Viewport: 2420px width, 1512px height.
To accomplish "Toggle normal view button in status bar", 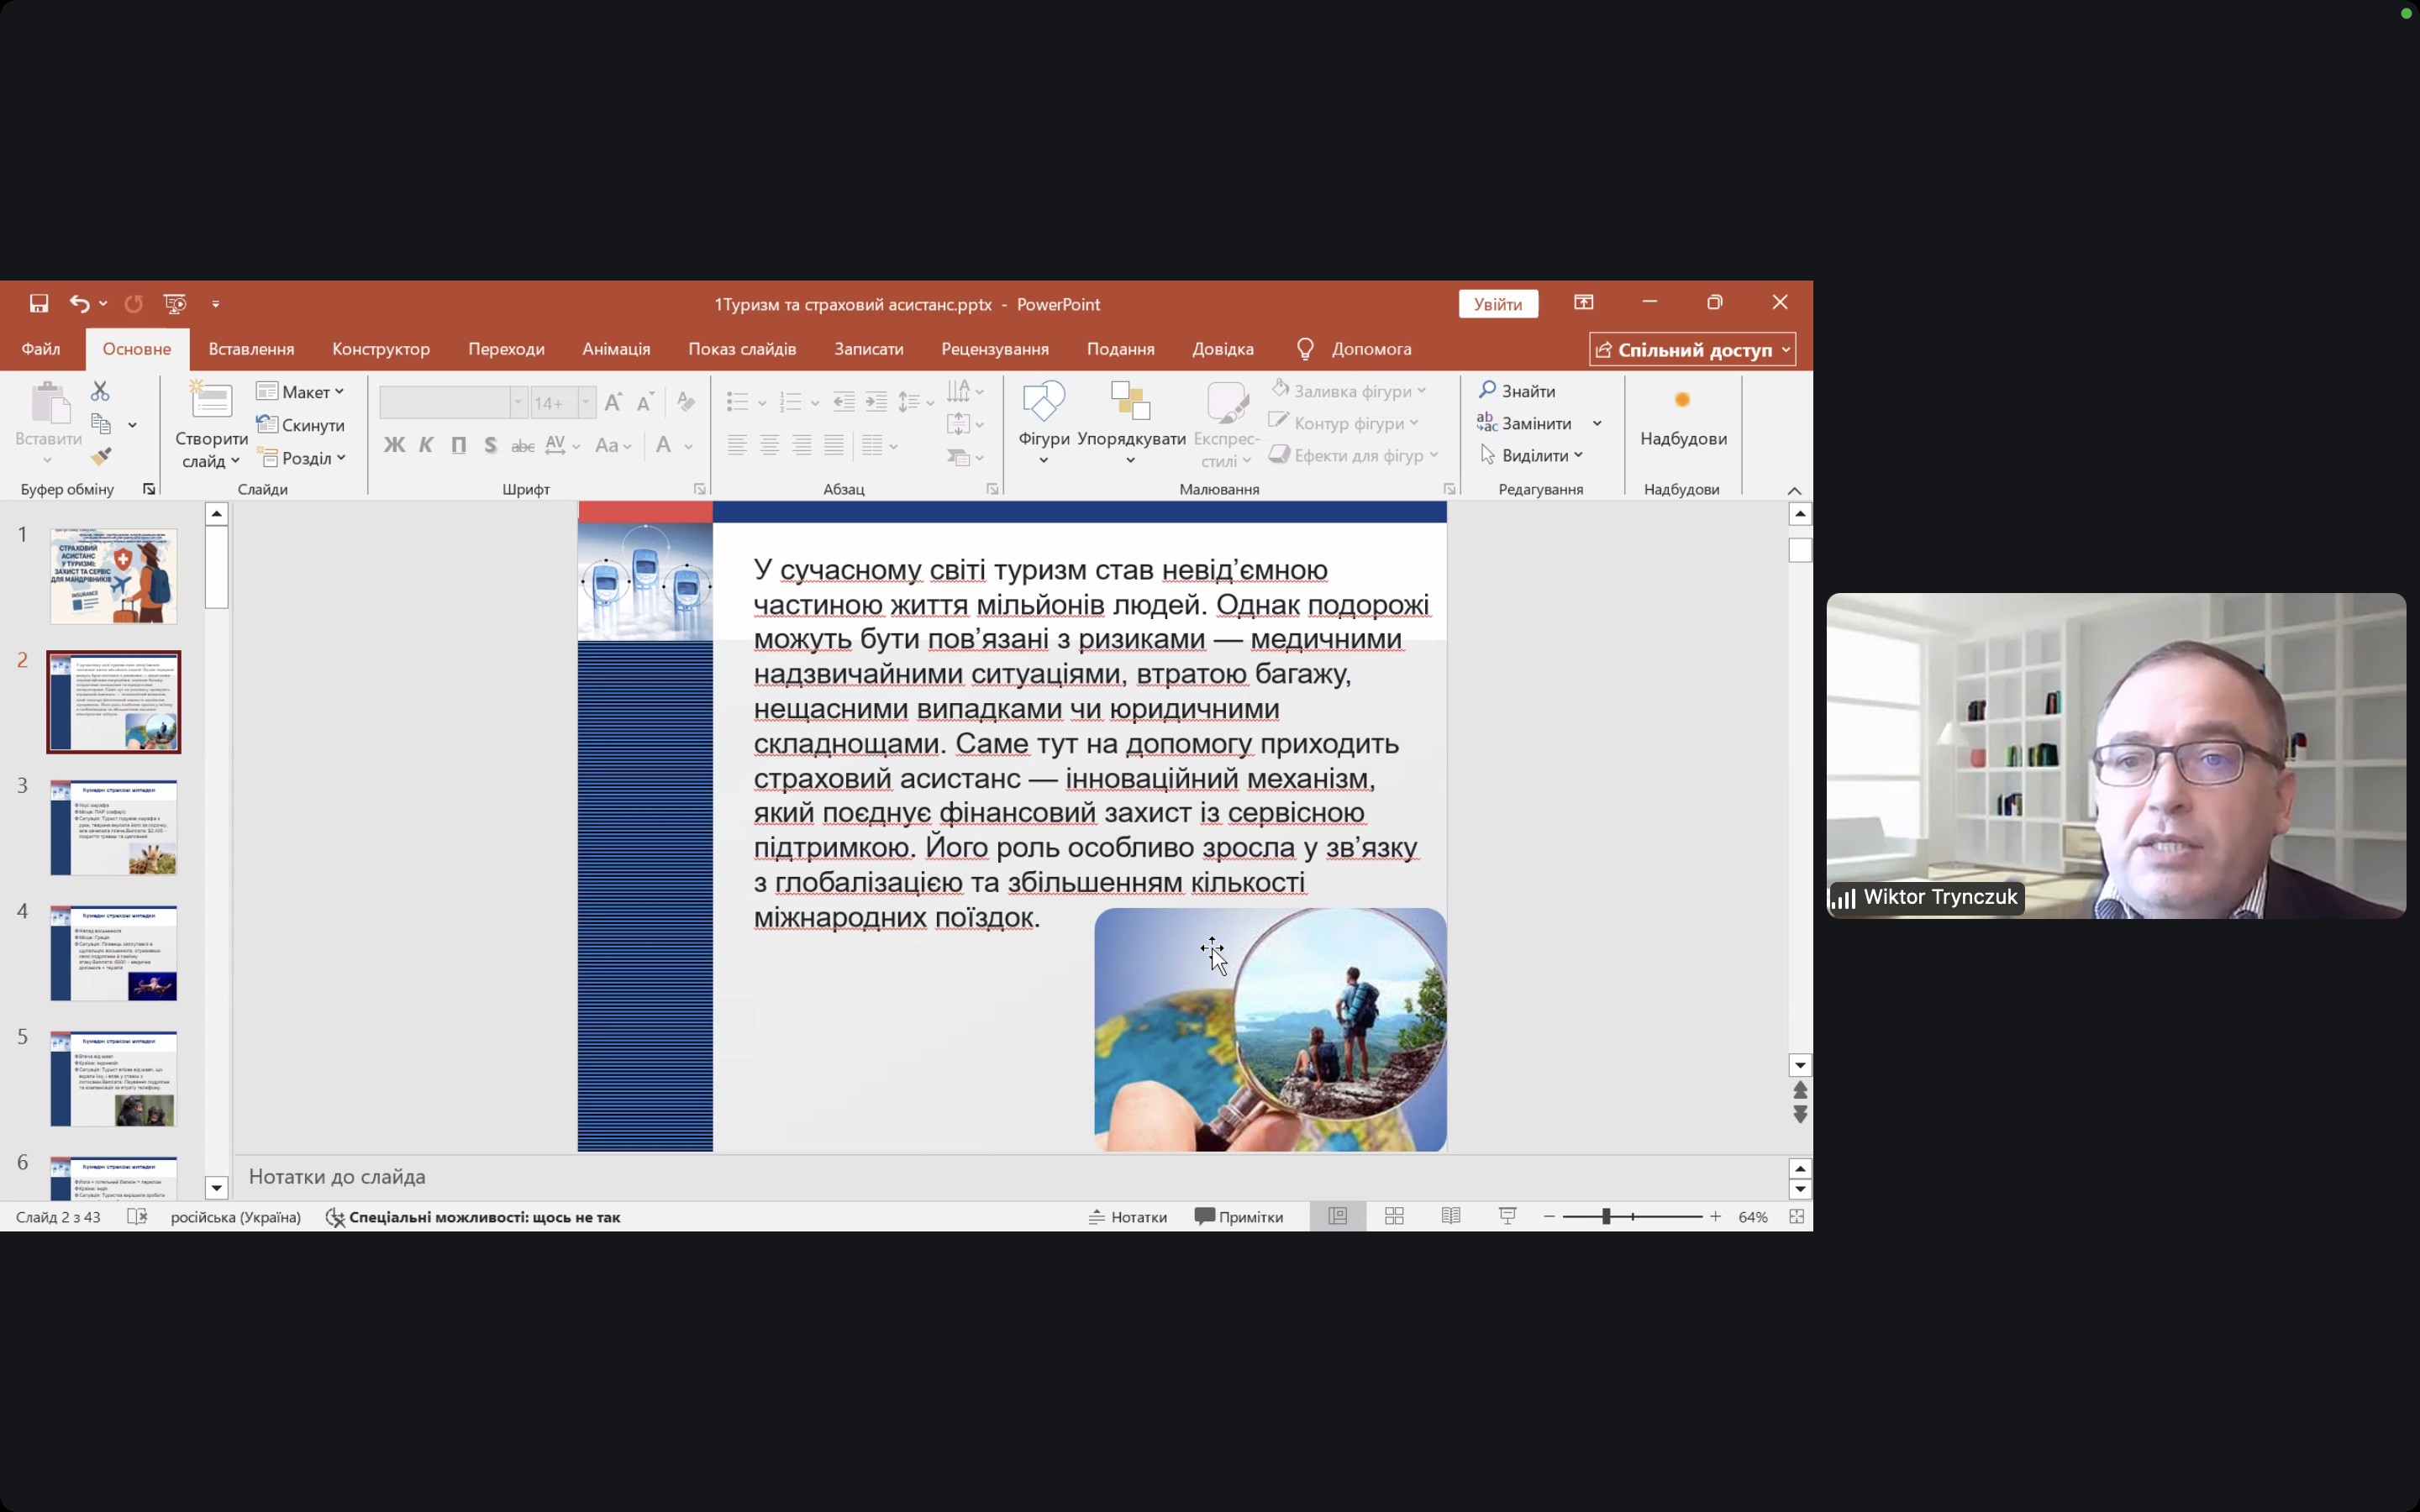I will coord(1337,1216).
